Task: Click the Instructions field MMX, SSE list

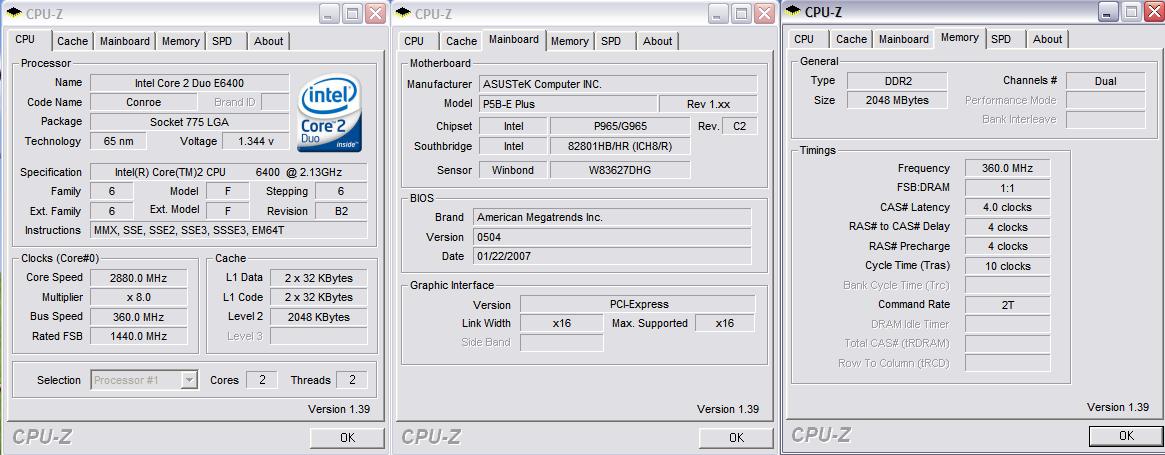Action: 229,230
